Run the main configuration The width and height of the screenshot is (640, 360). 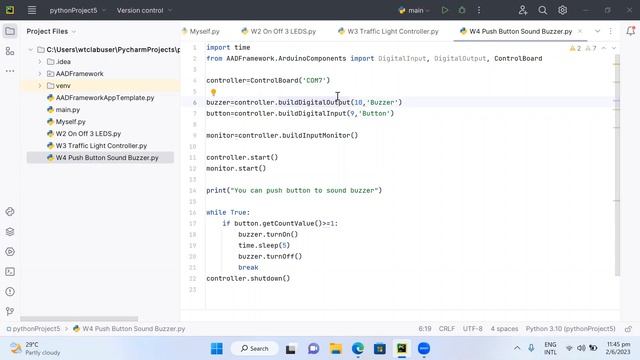click(x=444, y=10)
